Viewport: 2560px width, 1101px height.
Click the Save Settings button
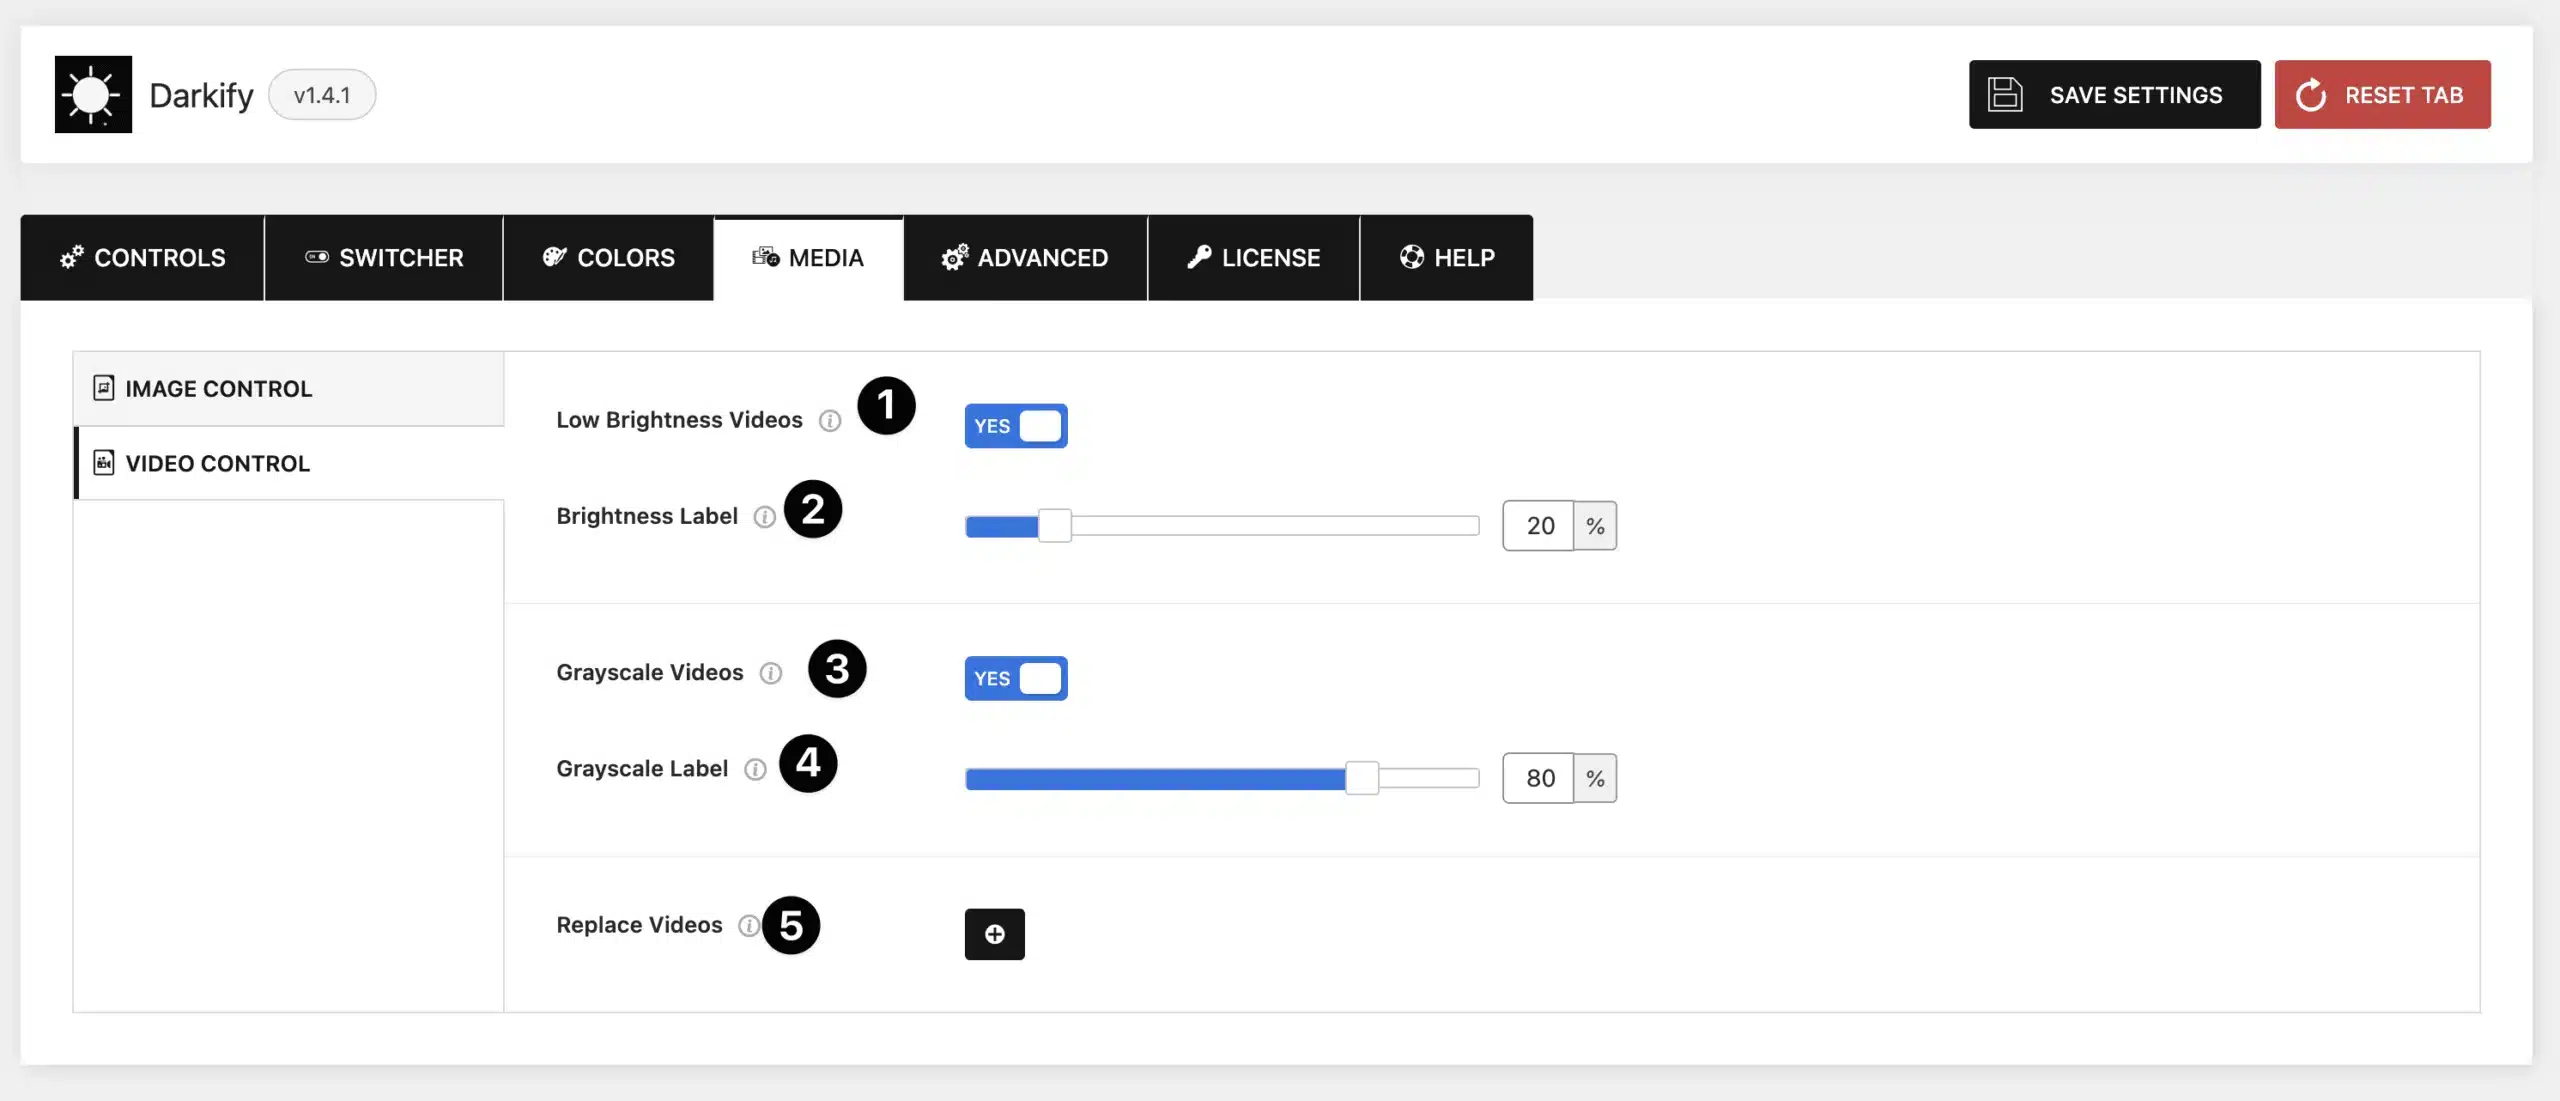point(2114,94)
